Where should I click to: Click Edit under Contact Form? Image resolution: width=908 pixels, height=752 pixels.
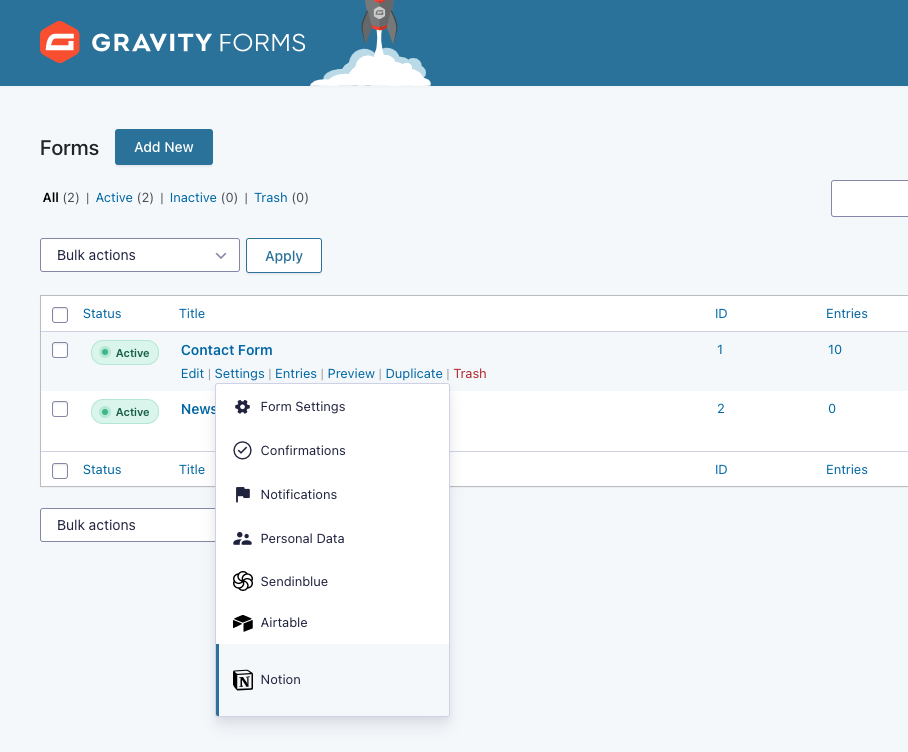pyautogui.click(x=192, y=373)
